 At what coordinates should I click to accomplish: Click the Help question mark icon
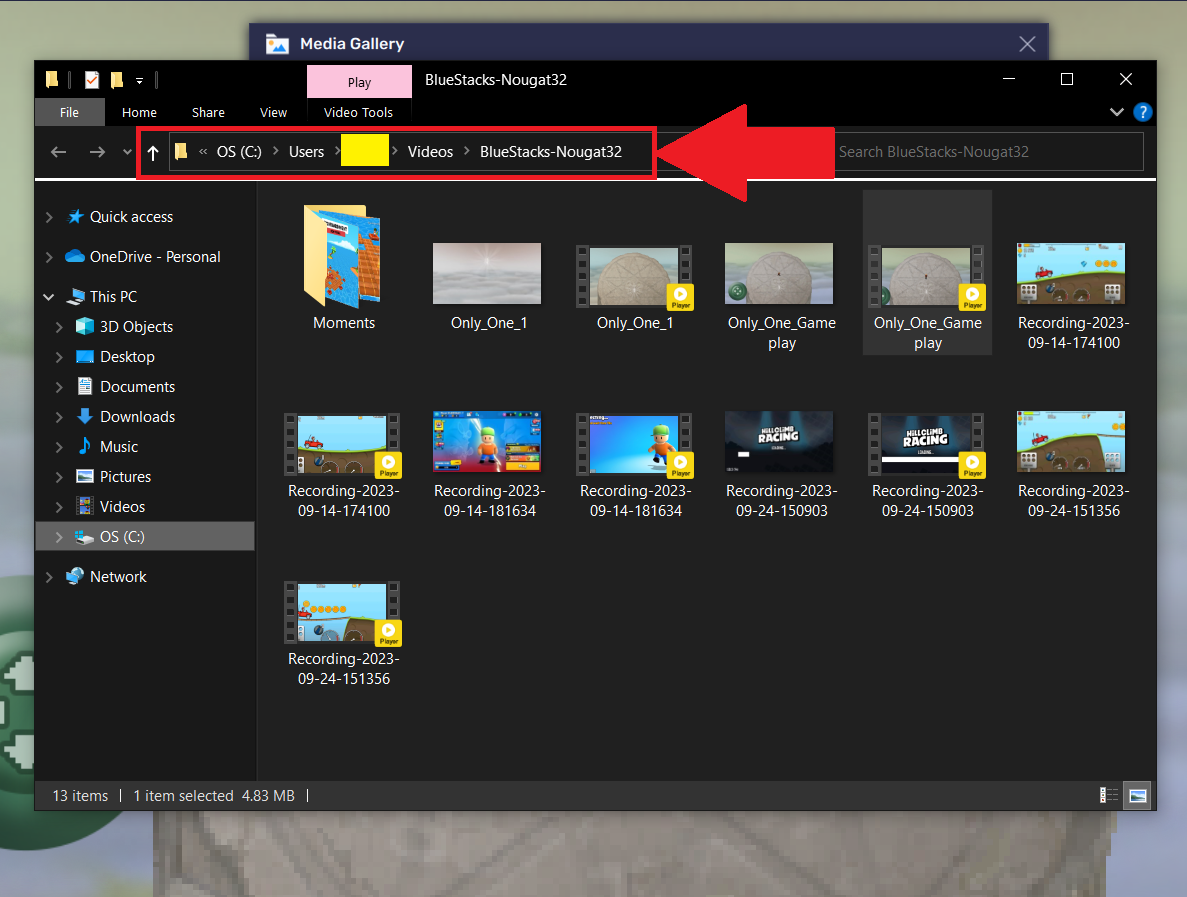point(1142,112)
